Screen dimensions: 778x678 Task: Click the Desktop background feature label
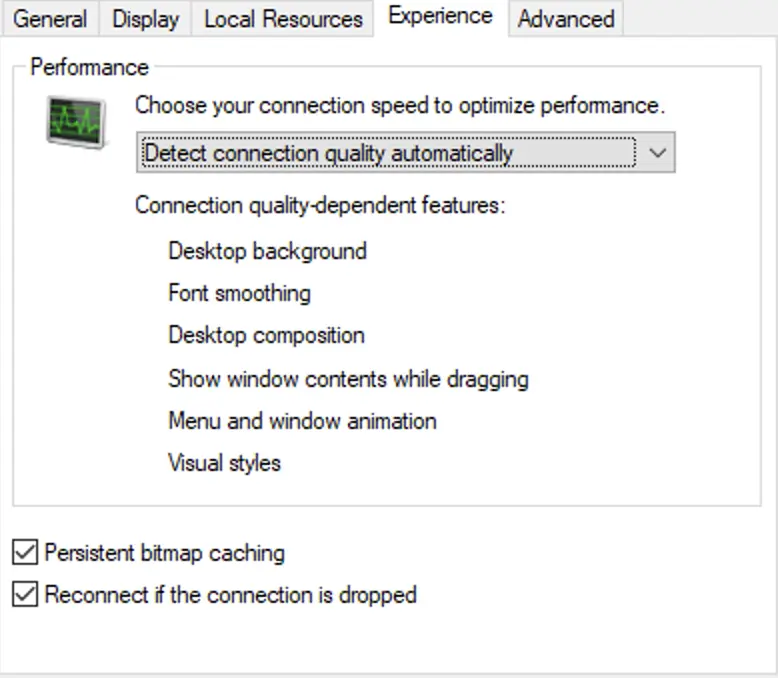coord(267,251)
